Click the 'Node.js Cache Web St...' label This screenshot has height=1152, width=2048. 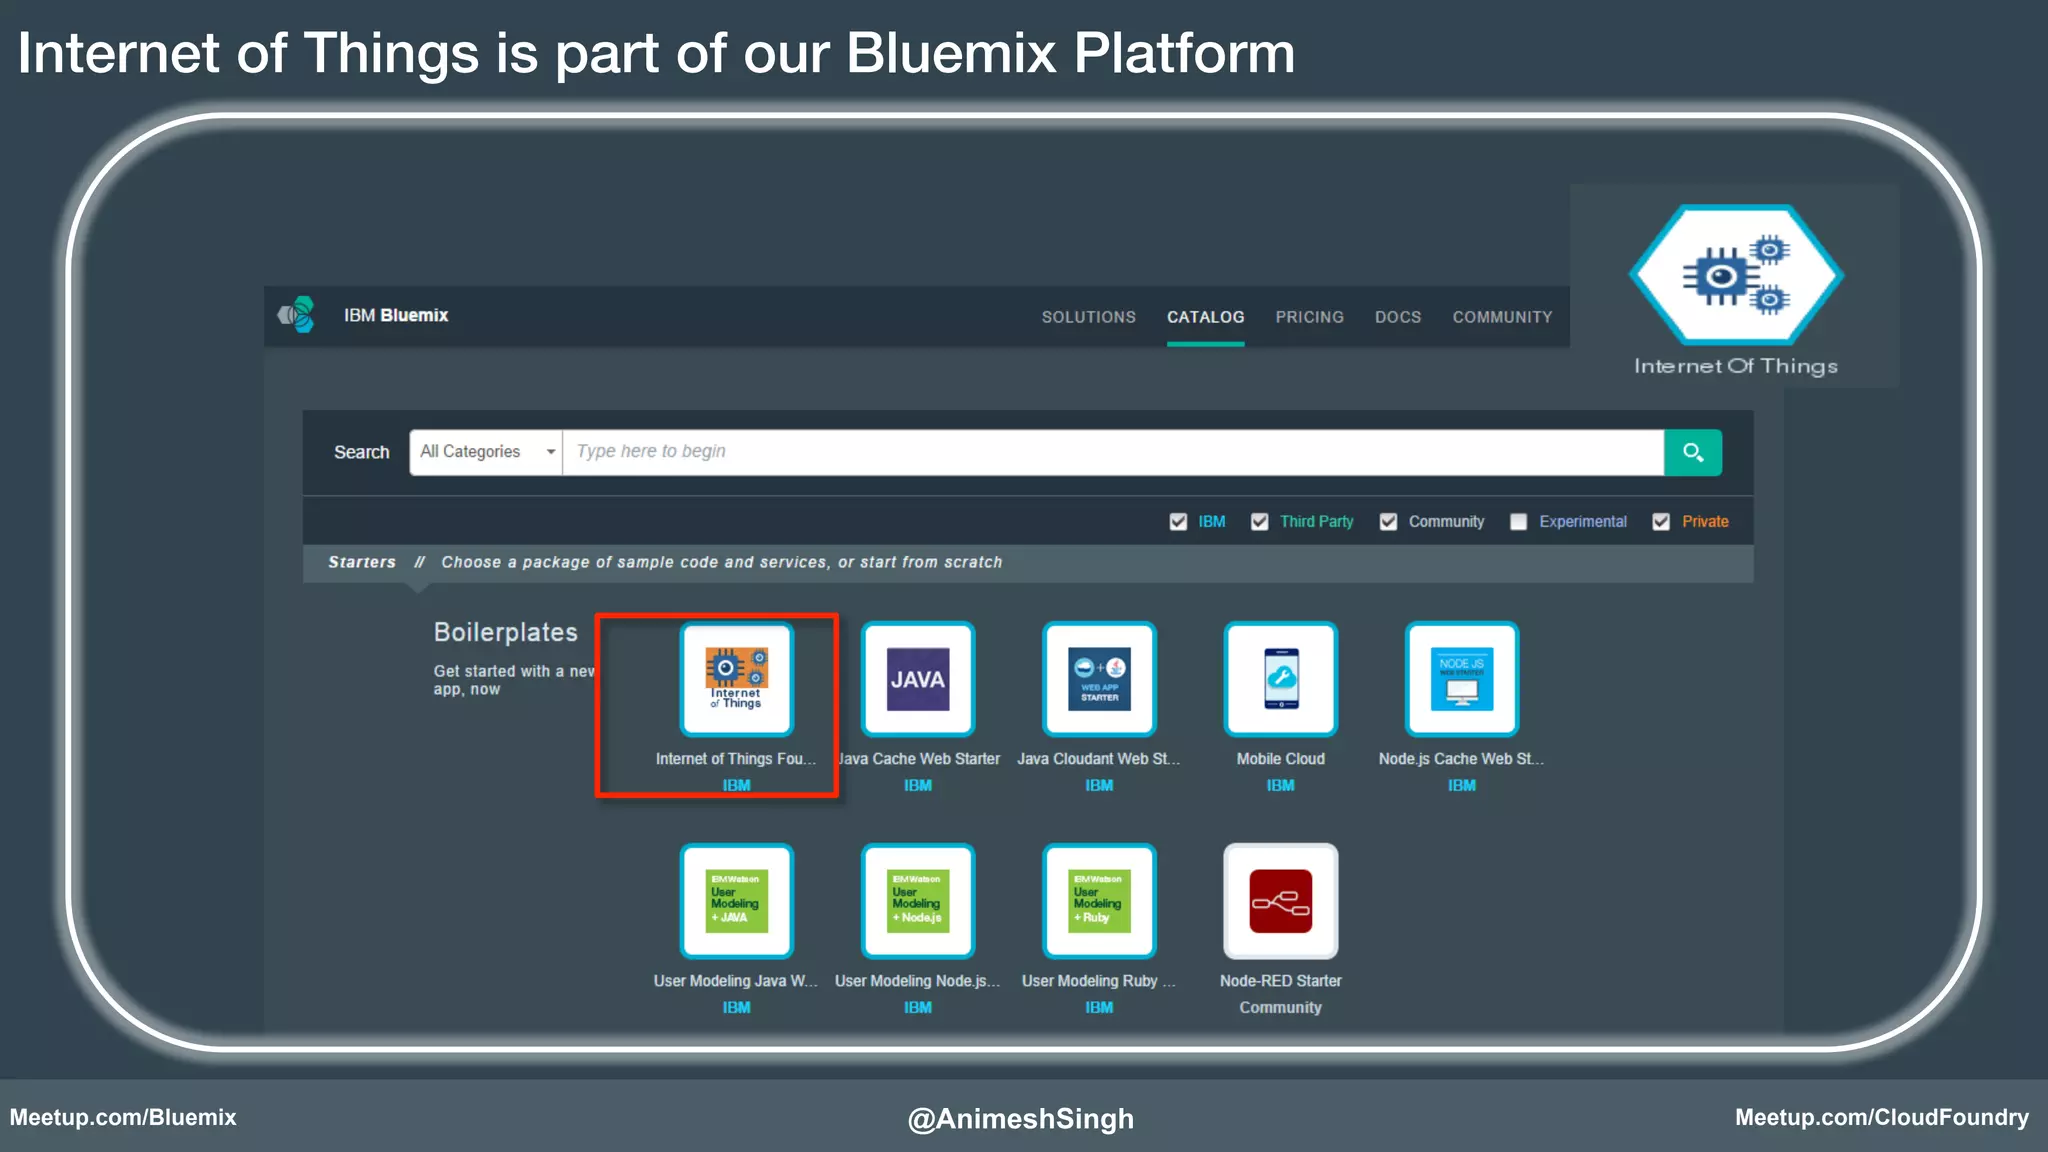pyautogui.click(x=1461, y=759)
